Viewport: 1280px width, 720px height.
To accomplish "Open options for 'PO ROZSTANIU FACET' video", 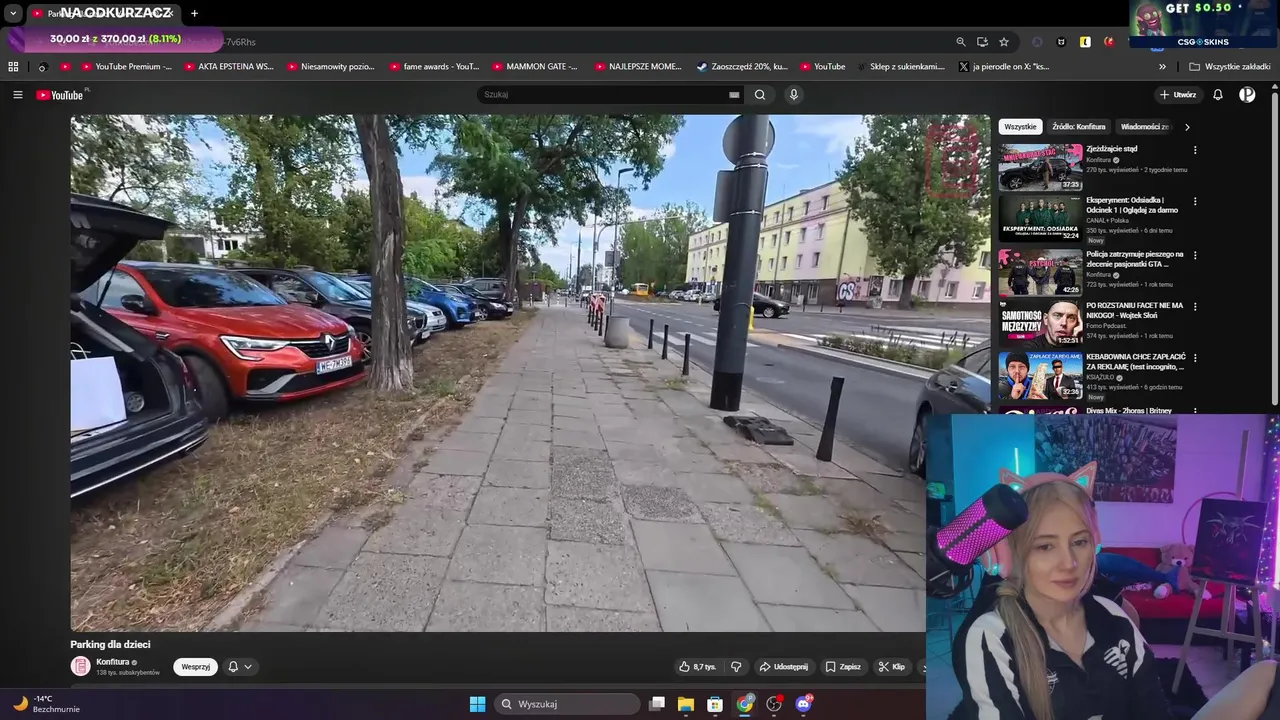I will tap(1195, 306).
